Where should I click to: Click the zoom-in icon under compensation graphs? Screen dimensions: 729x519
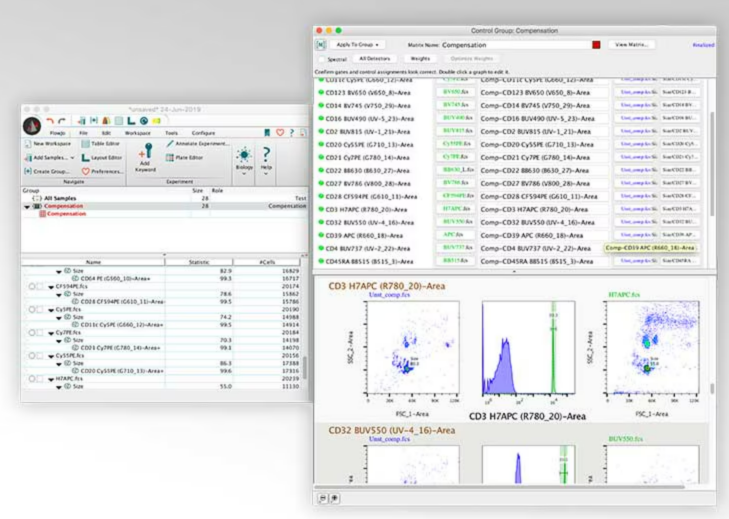tap(334, 498)
